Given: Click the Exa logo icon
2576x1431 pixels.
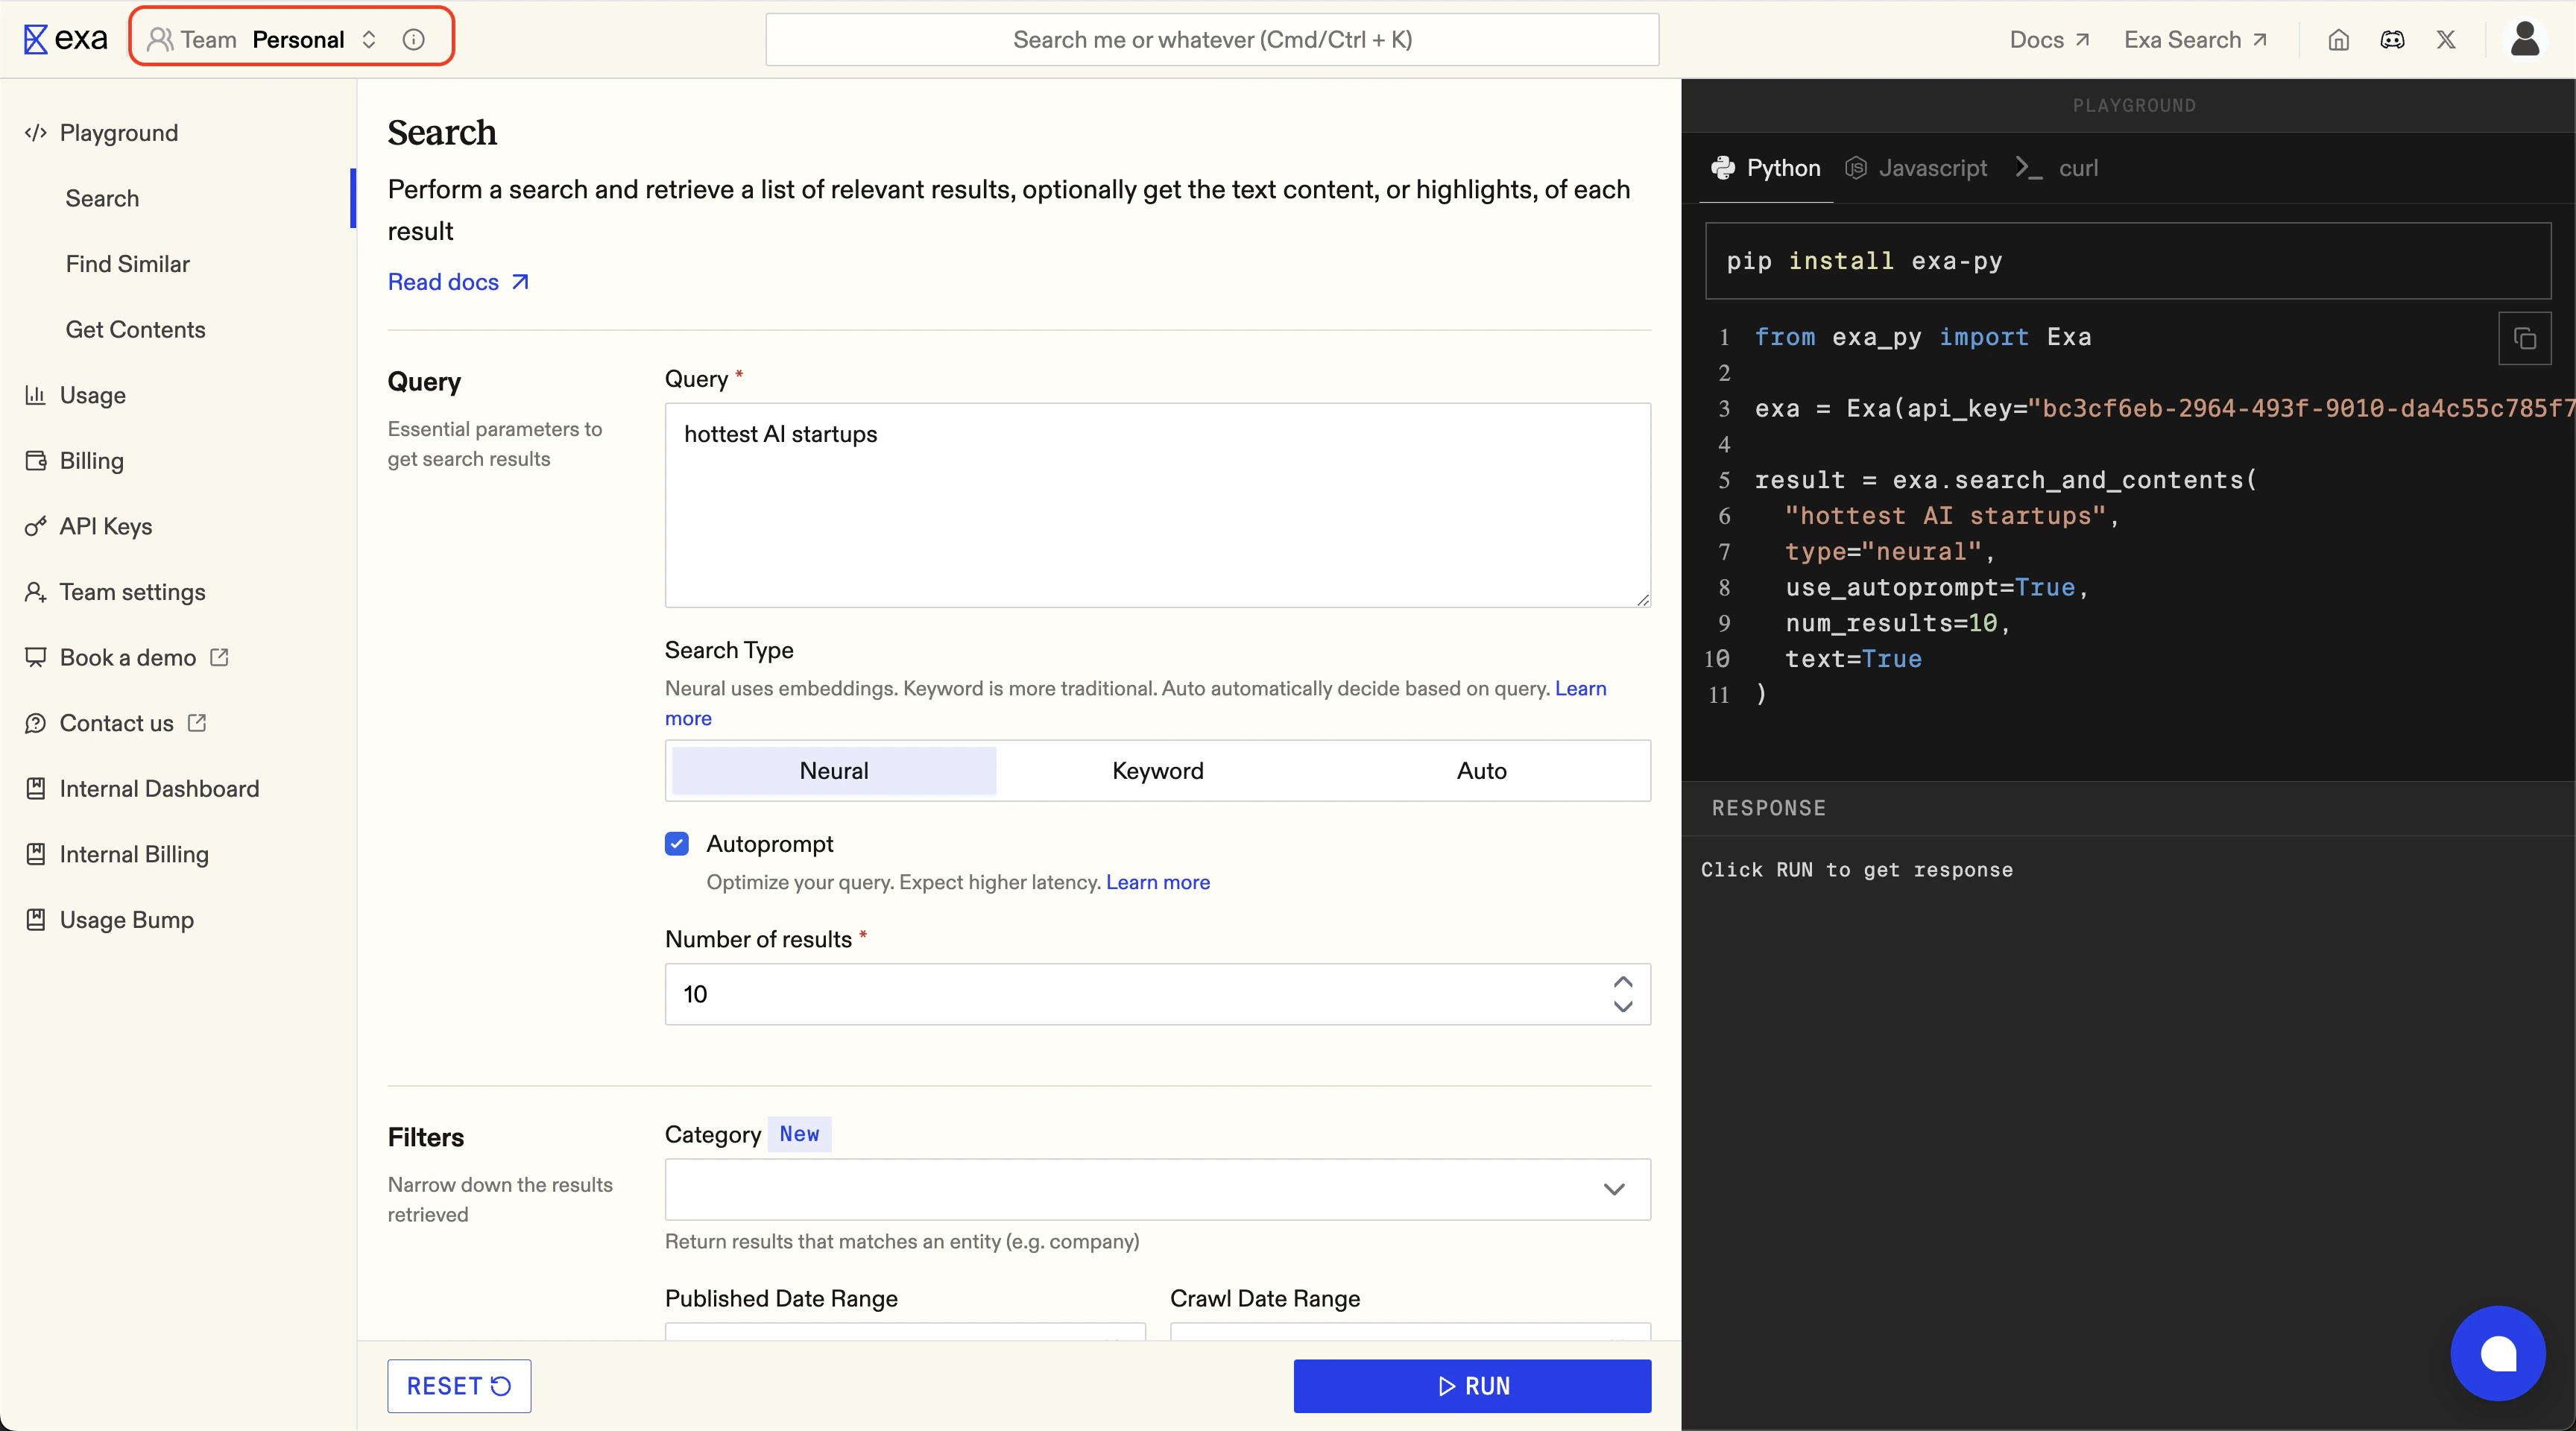Looking at the screenshot, I should [x=36, y=39].
